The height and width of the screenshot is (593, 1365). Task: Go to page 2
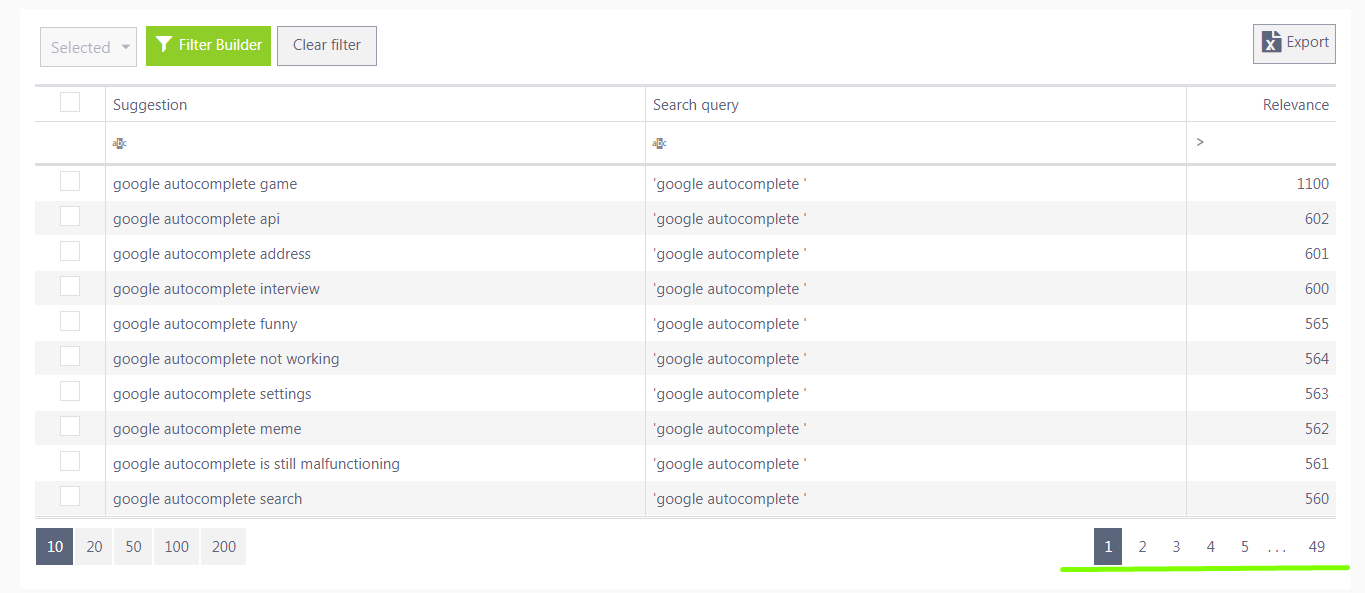click(1142, 546)
